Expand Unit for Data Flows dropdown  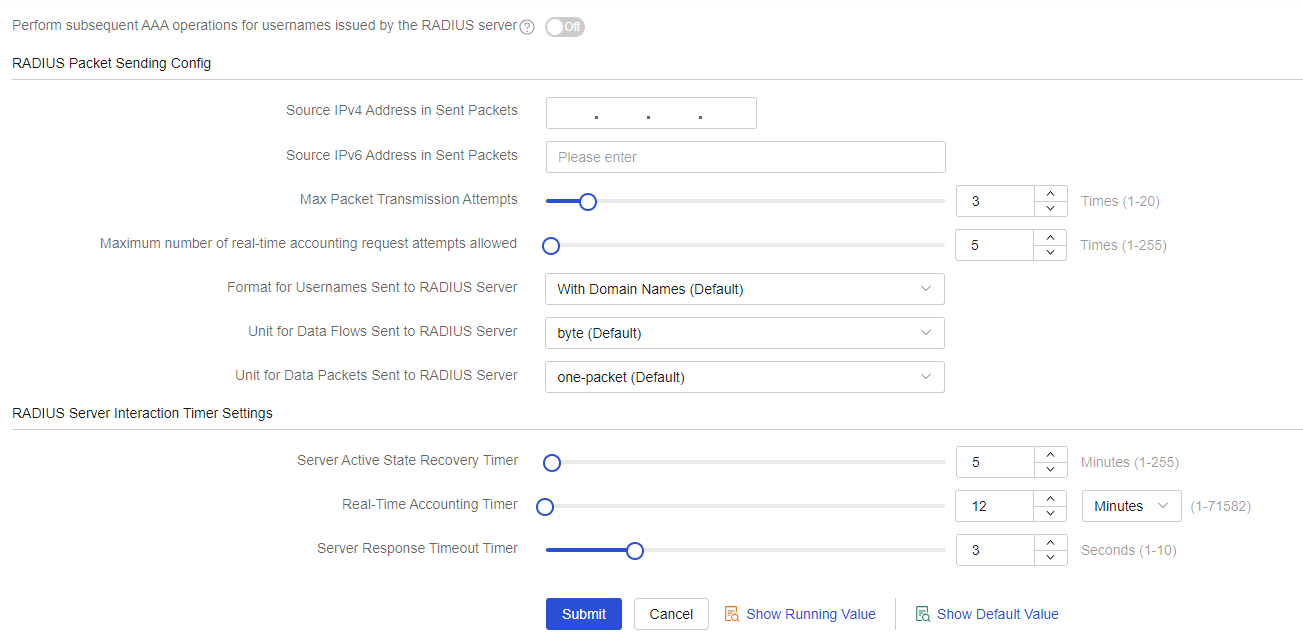(x=744, y=333)
